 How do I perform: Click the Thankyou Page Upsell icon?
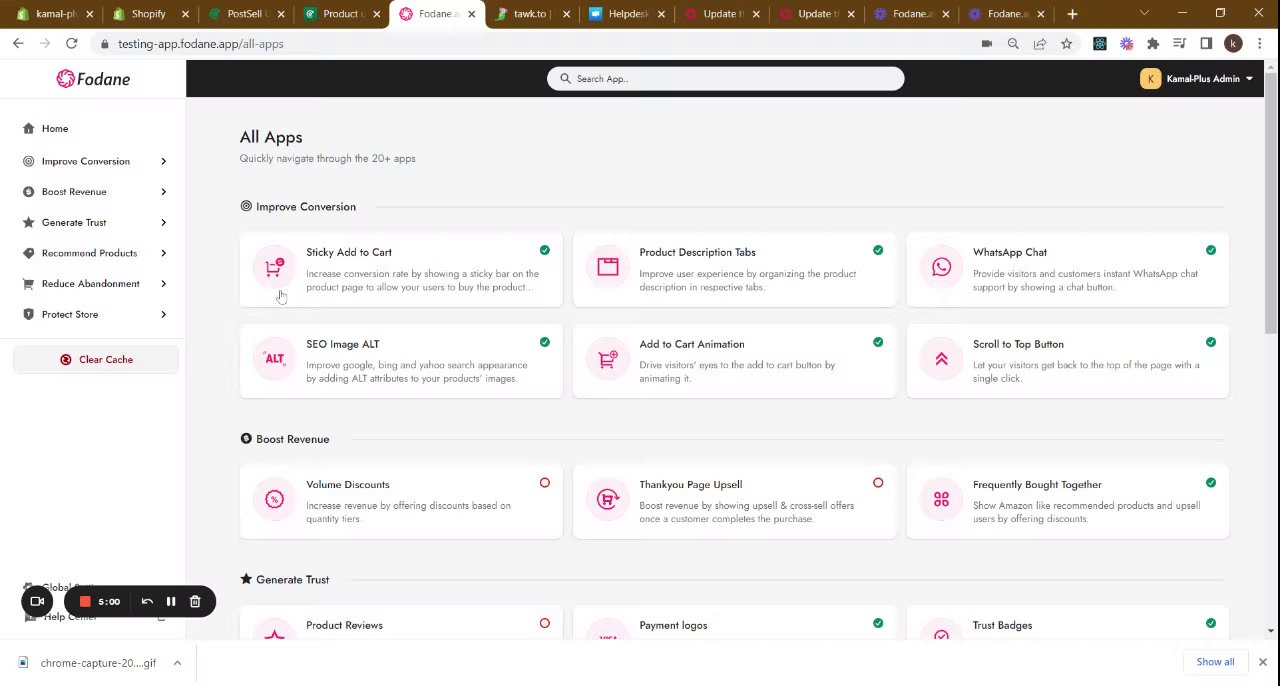[x=608, y=499]
